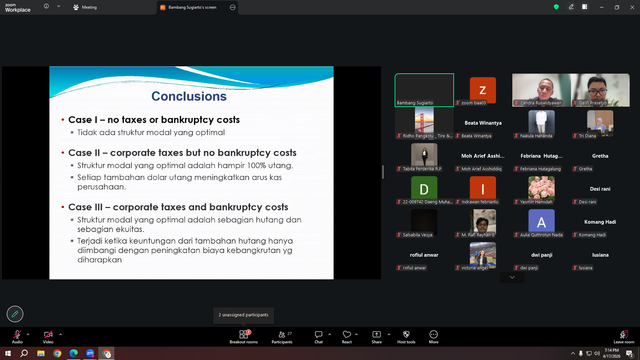640x360 pixels.
Task: Select lusiana participant tile
Action: coord(600,255)
